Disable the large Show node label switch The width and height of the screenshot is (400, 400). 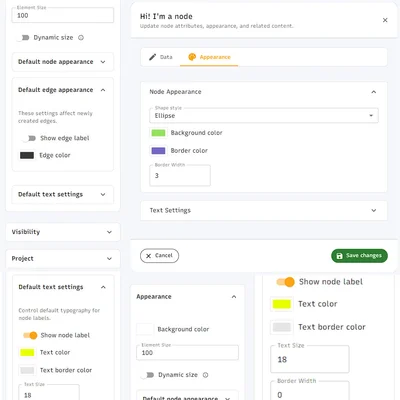pyautogui.click(x=286, y=282)
